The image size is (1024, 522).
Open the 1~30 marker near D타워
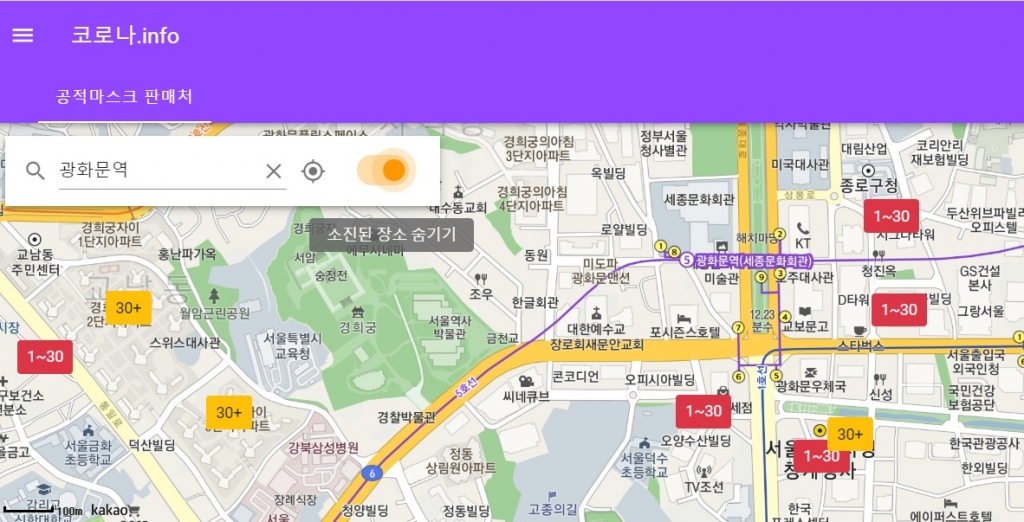[x=899, y=310]
